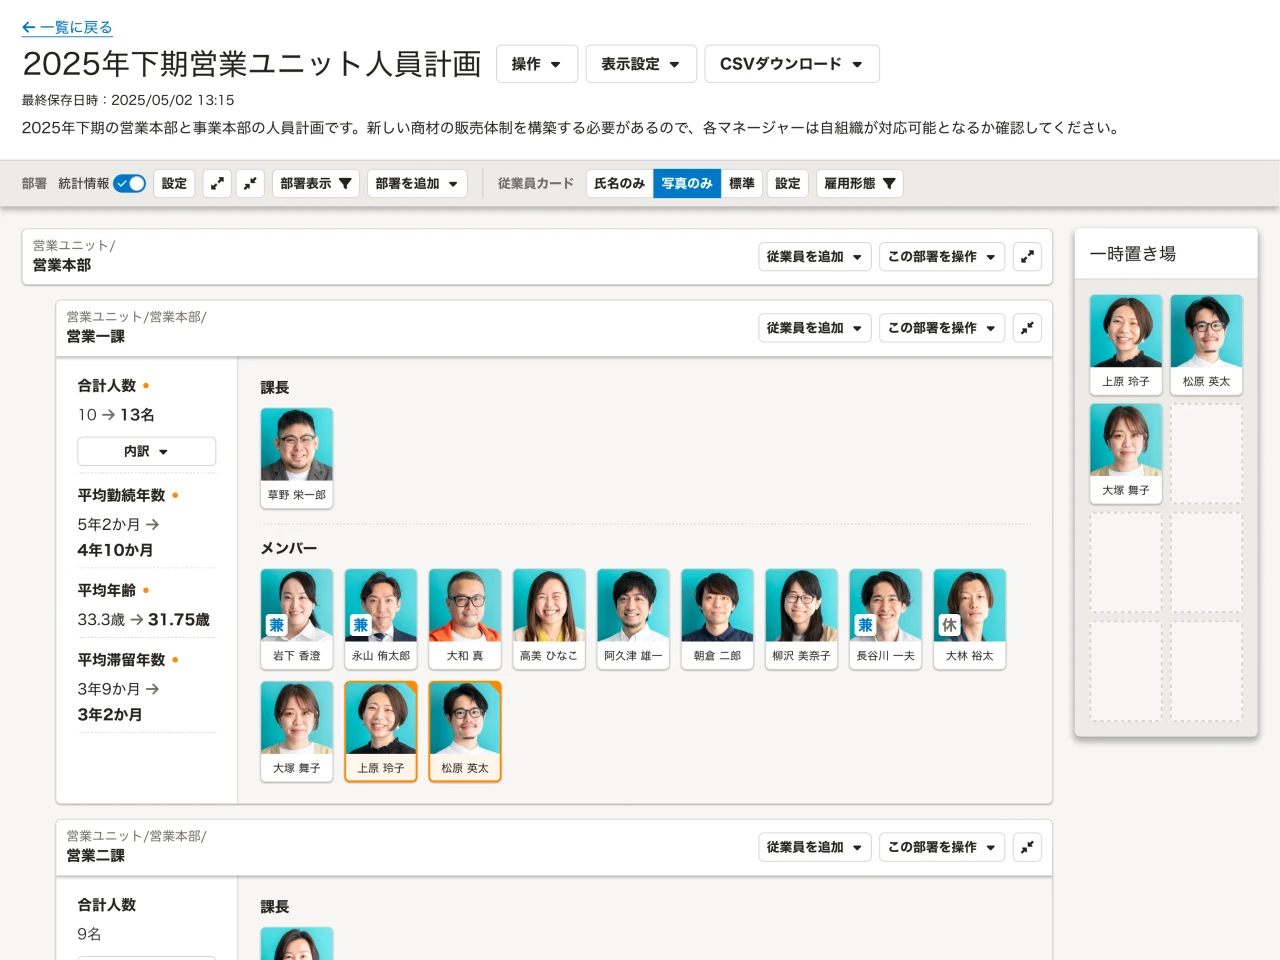This screenshot has width=1280, height=960.
Task: Select 永山 侑太郎 member card
Action: coord(381,619)
